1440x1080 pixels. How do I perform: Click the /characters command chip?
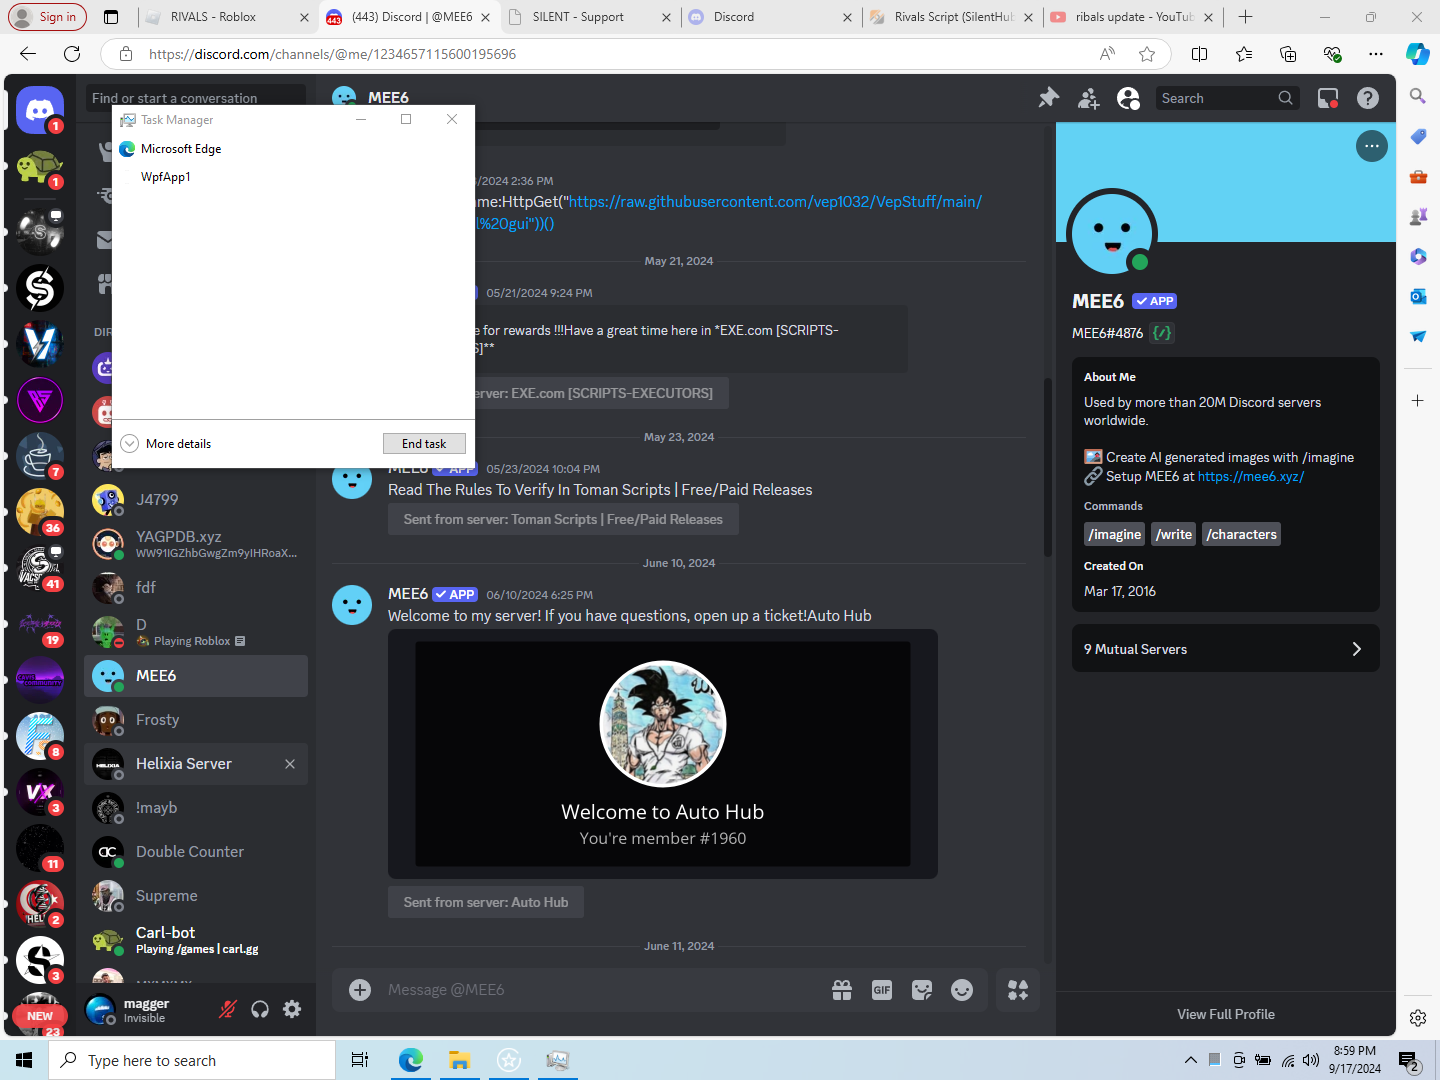coord(1241,535)
